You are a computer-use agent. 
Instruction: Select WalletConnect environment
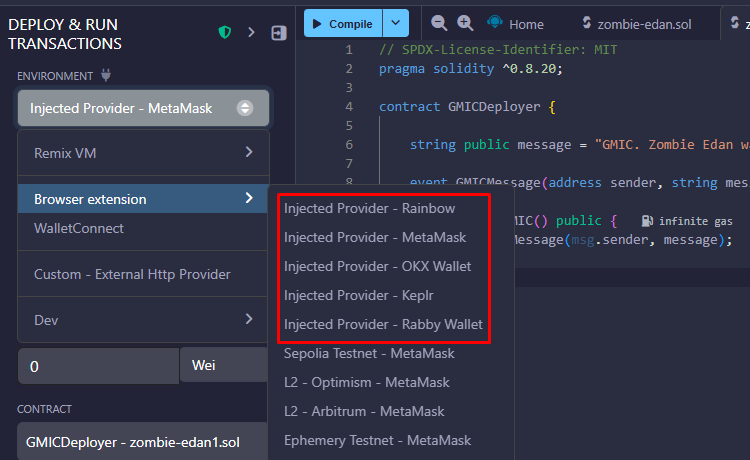click(x=143, y=229)
